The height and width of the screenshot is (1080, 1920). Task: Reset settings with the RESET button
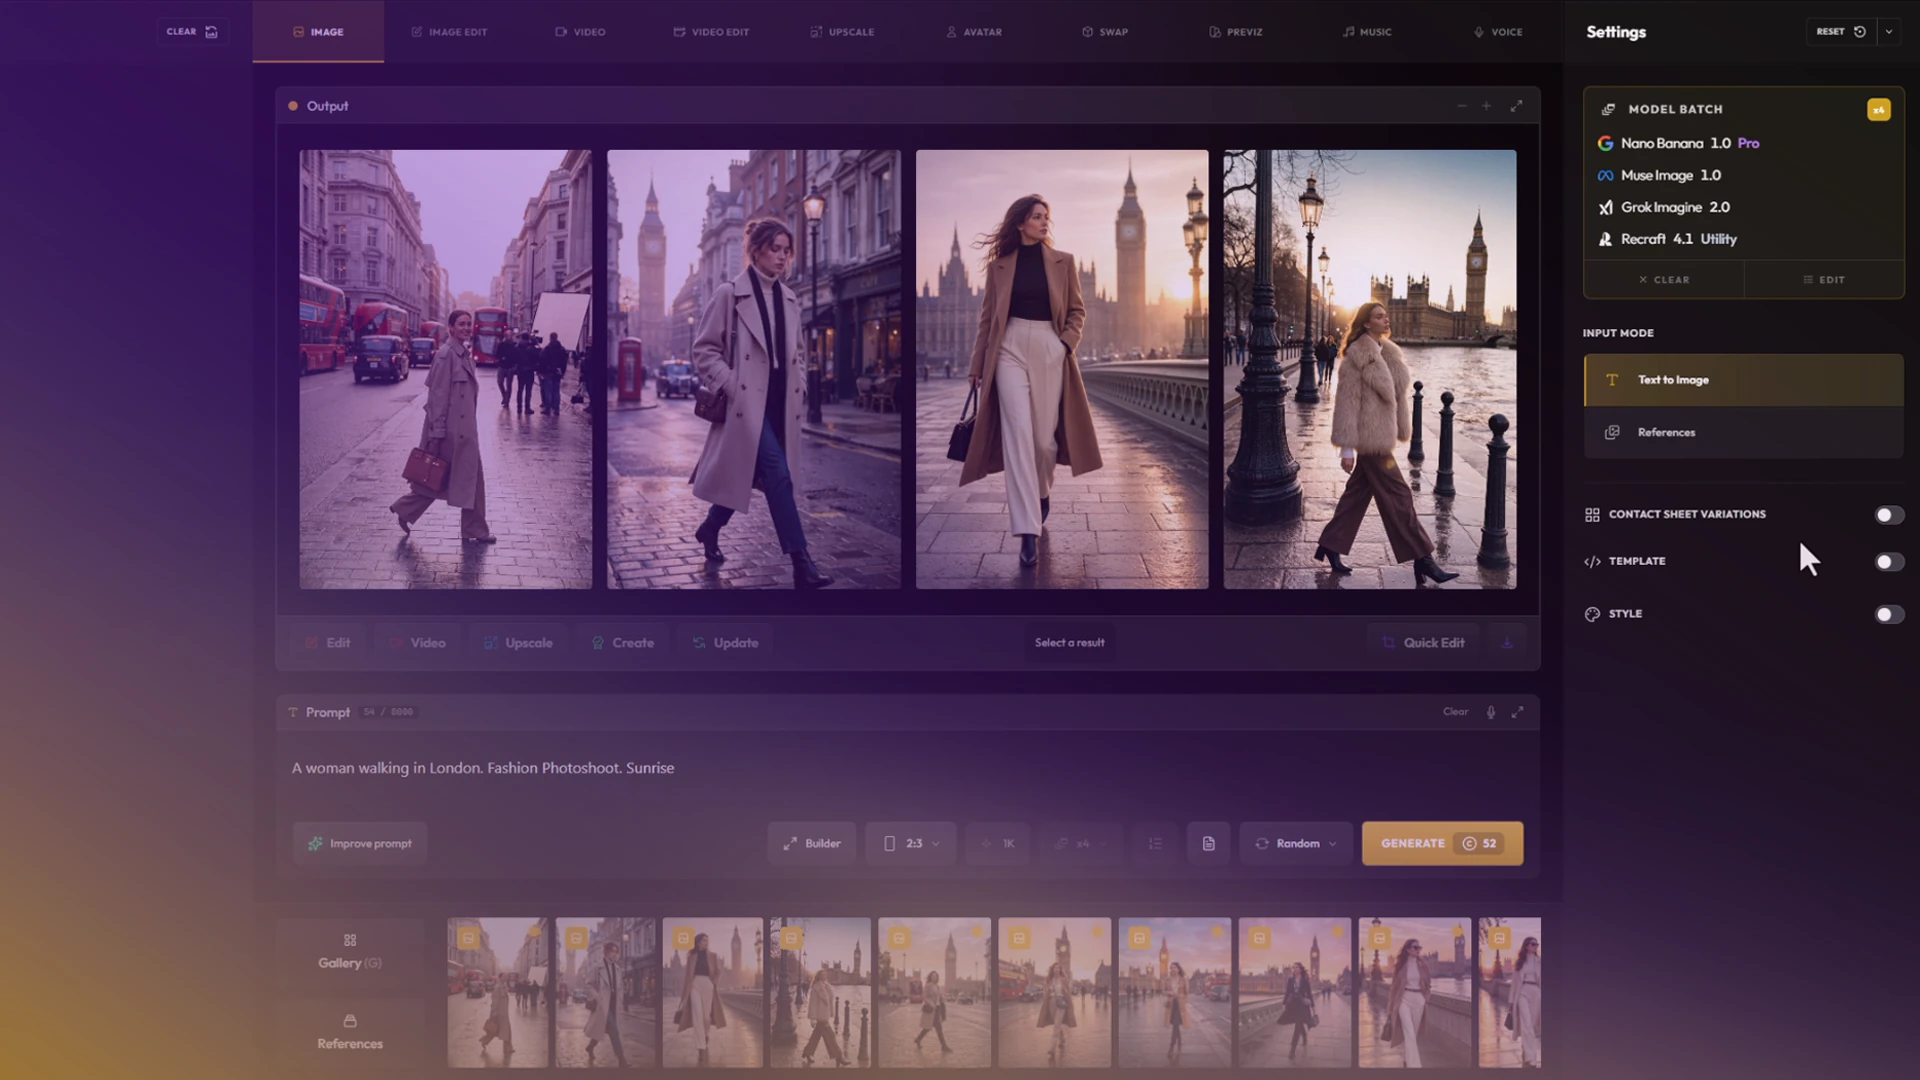pos(1841,32)
